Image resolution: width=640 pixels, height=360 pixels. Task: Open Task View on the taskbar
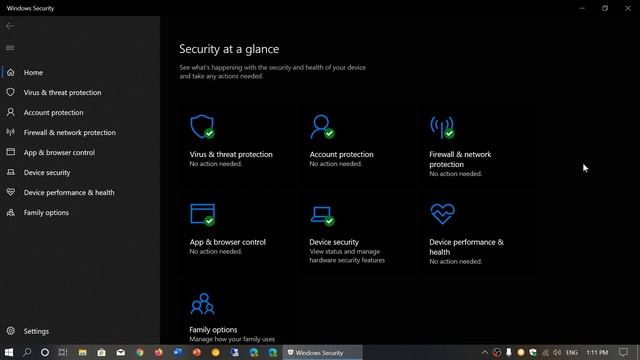tap(63, 352)
